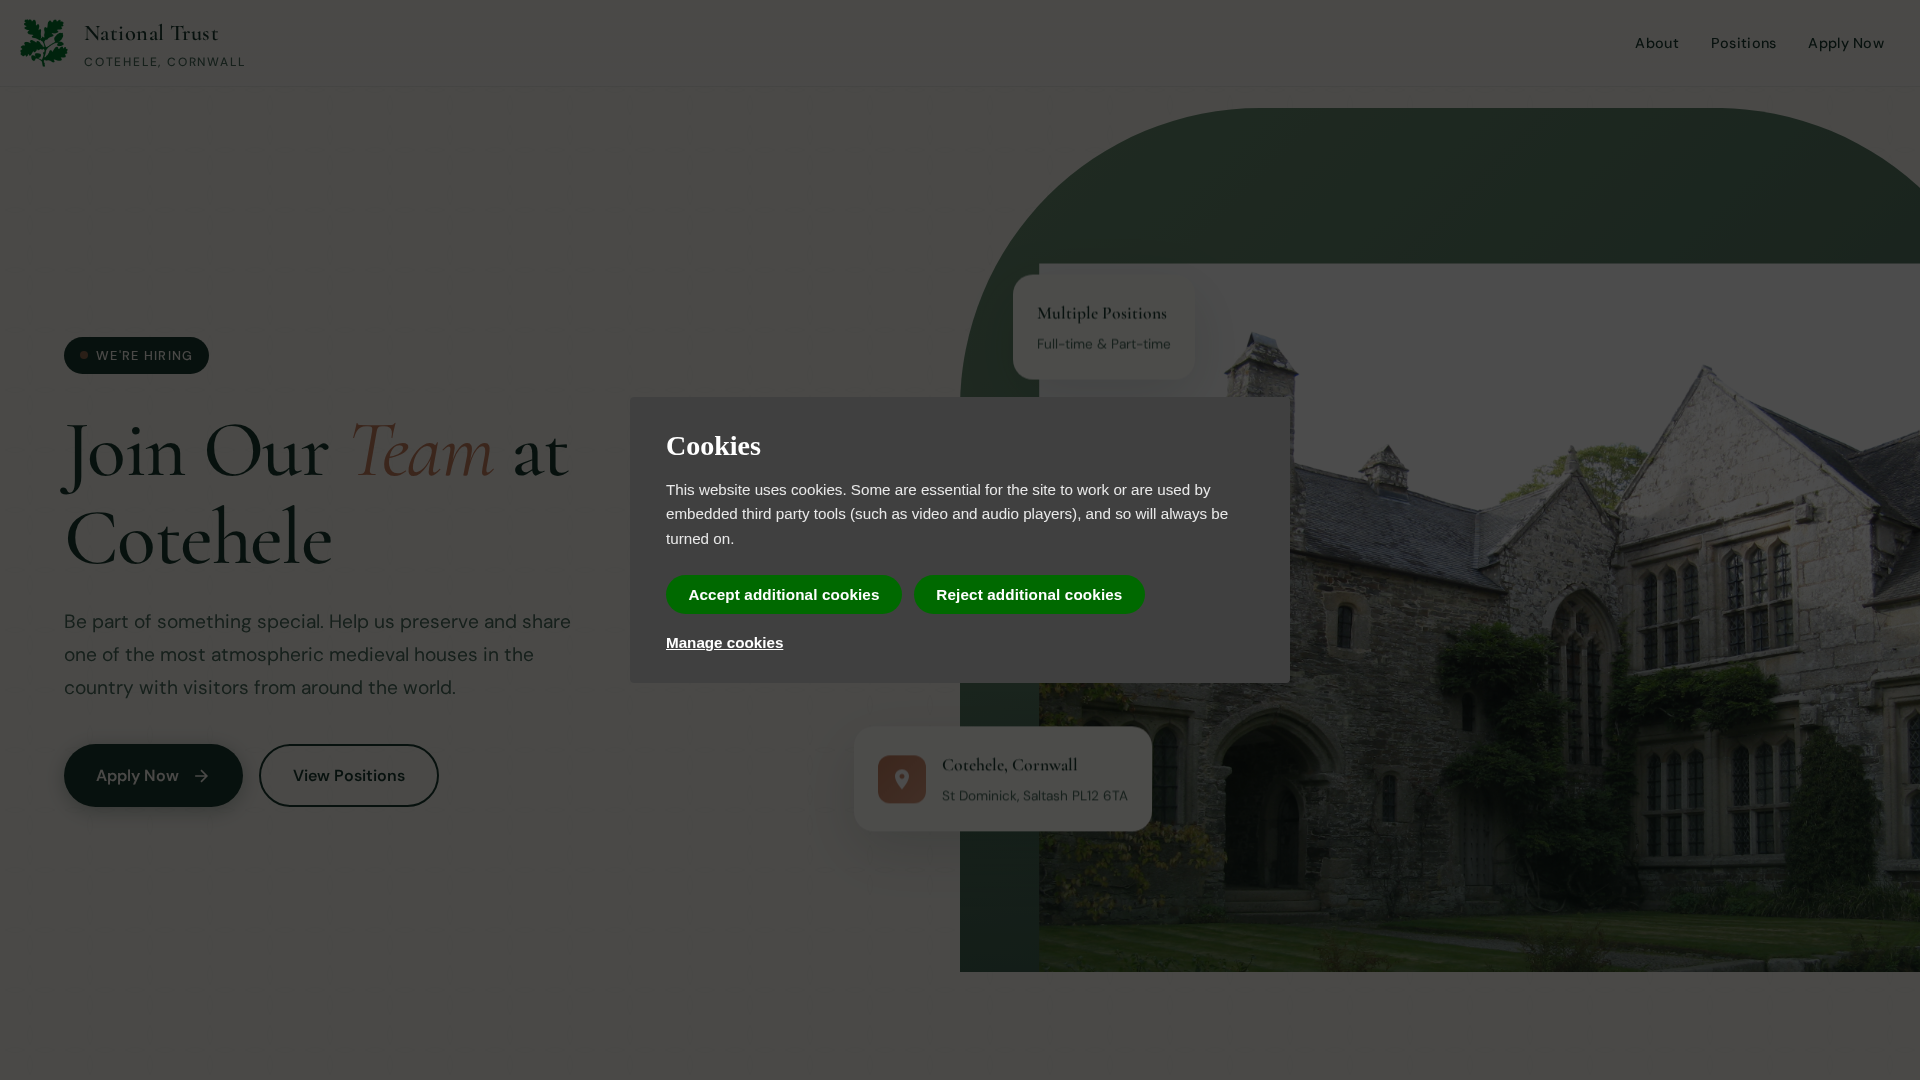Open the Apply Now nav link in header
Screen dimensions: 1920x1080
pos(1845,43)
